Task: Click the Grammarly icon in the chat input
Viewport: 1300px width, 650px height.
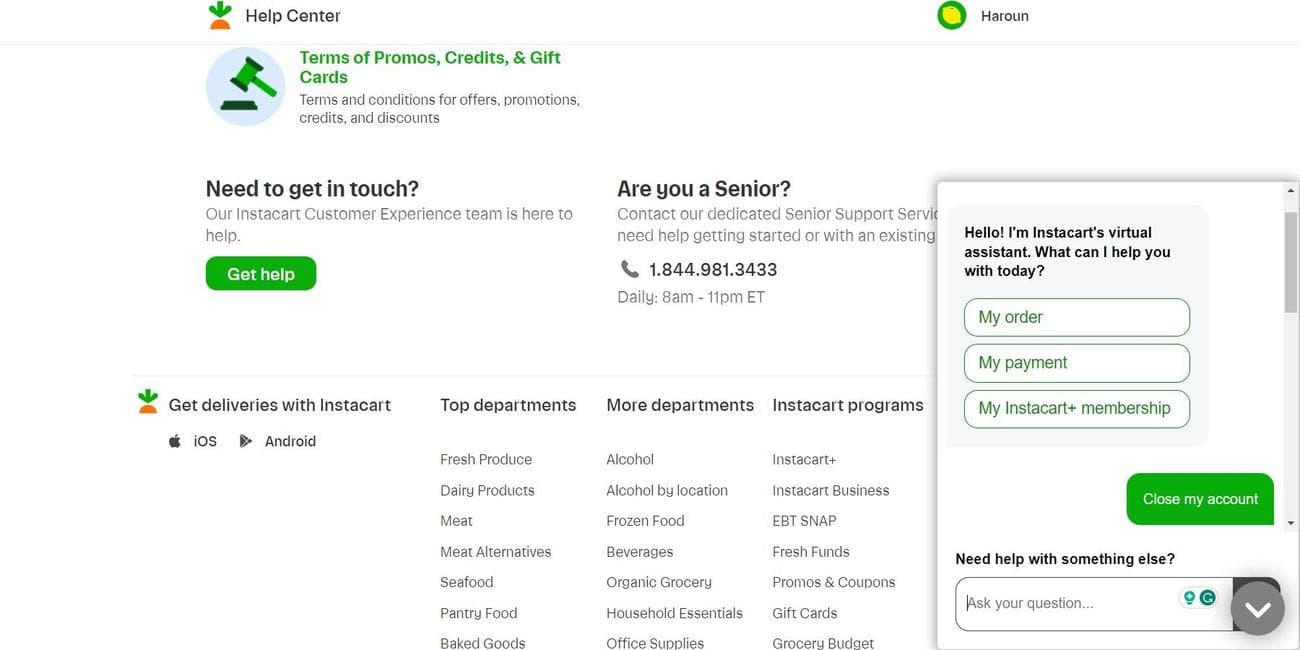Action: point(1207,596)
